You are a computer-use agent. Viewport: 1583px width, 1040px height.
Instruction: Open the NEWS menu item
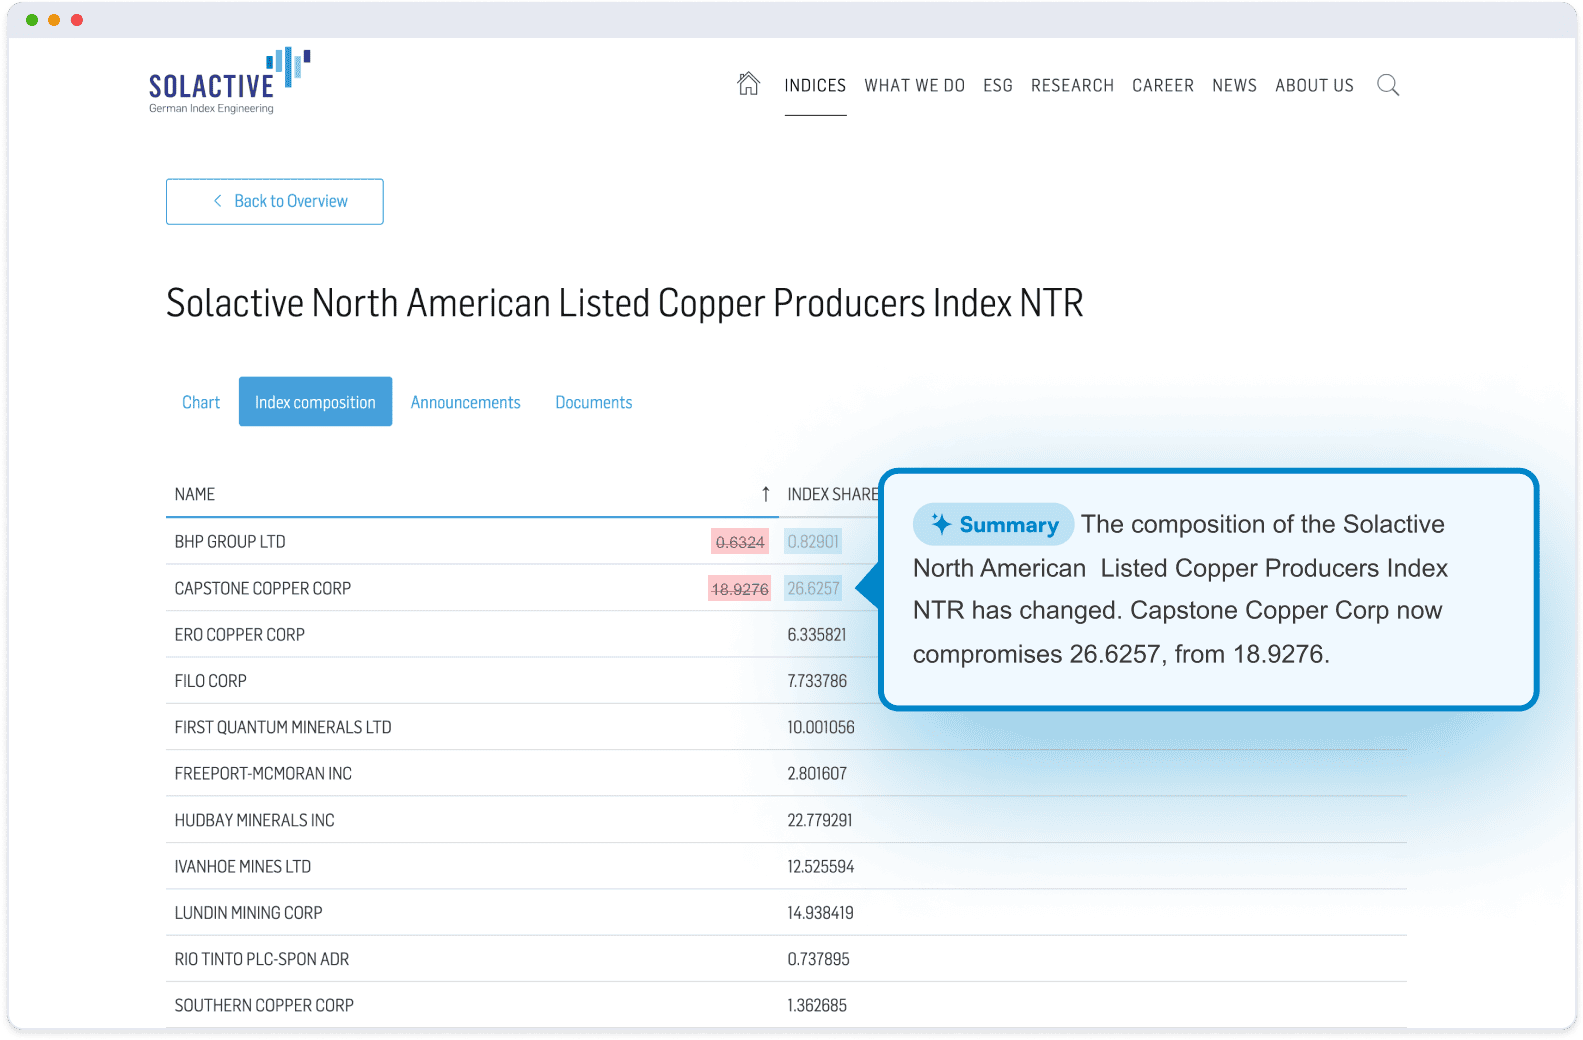click(1234, 86)
